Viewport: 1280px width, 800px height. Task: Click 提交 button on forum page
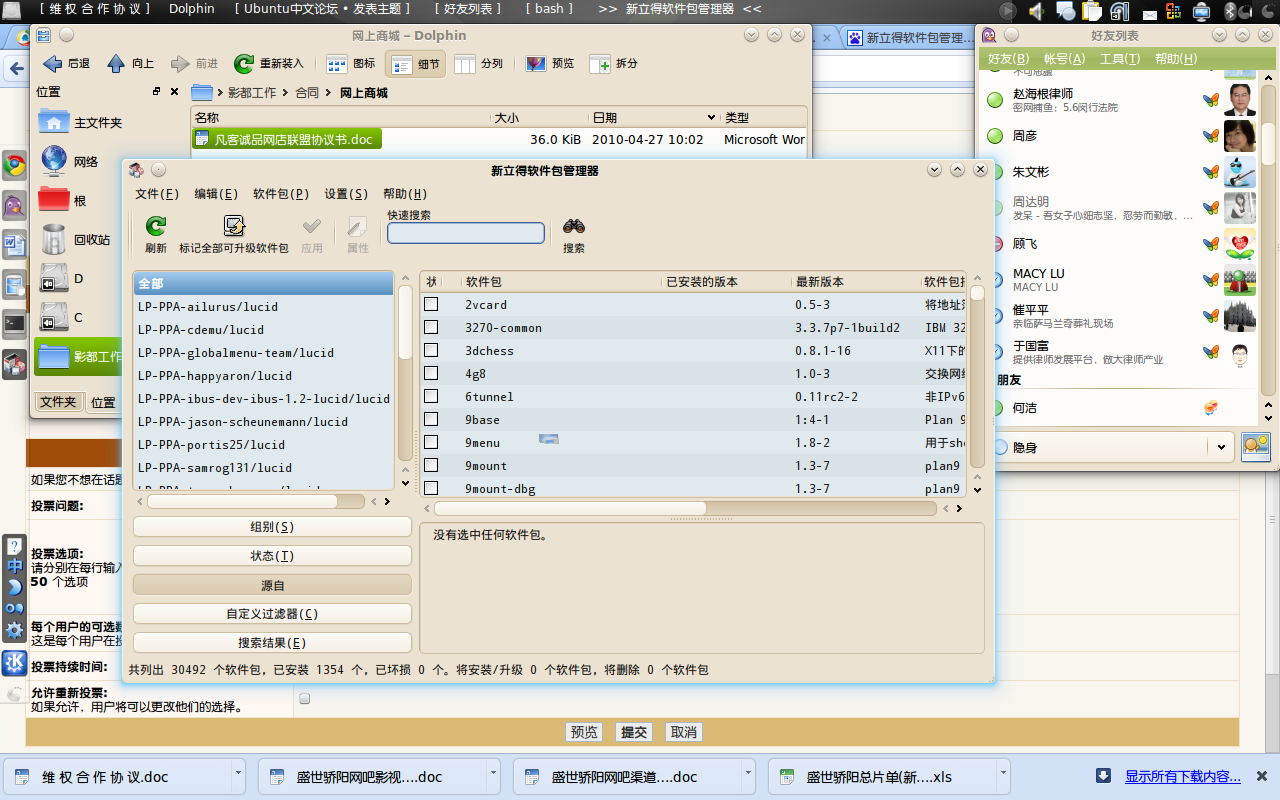(634, 732)
